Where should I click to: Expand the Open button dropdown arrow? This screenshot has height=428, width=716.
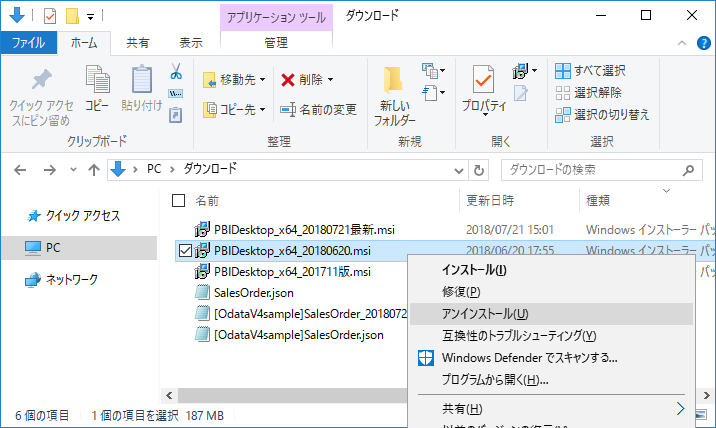(535, 71)
